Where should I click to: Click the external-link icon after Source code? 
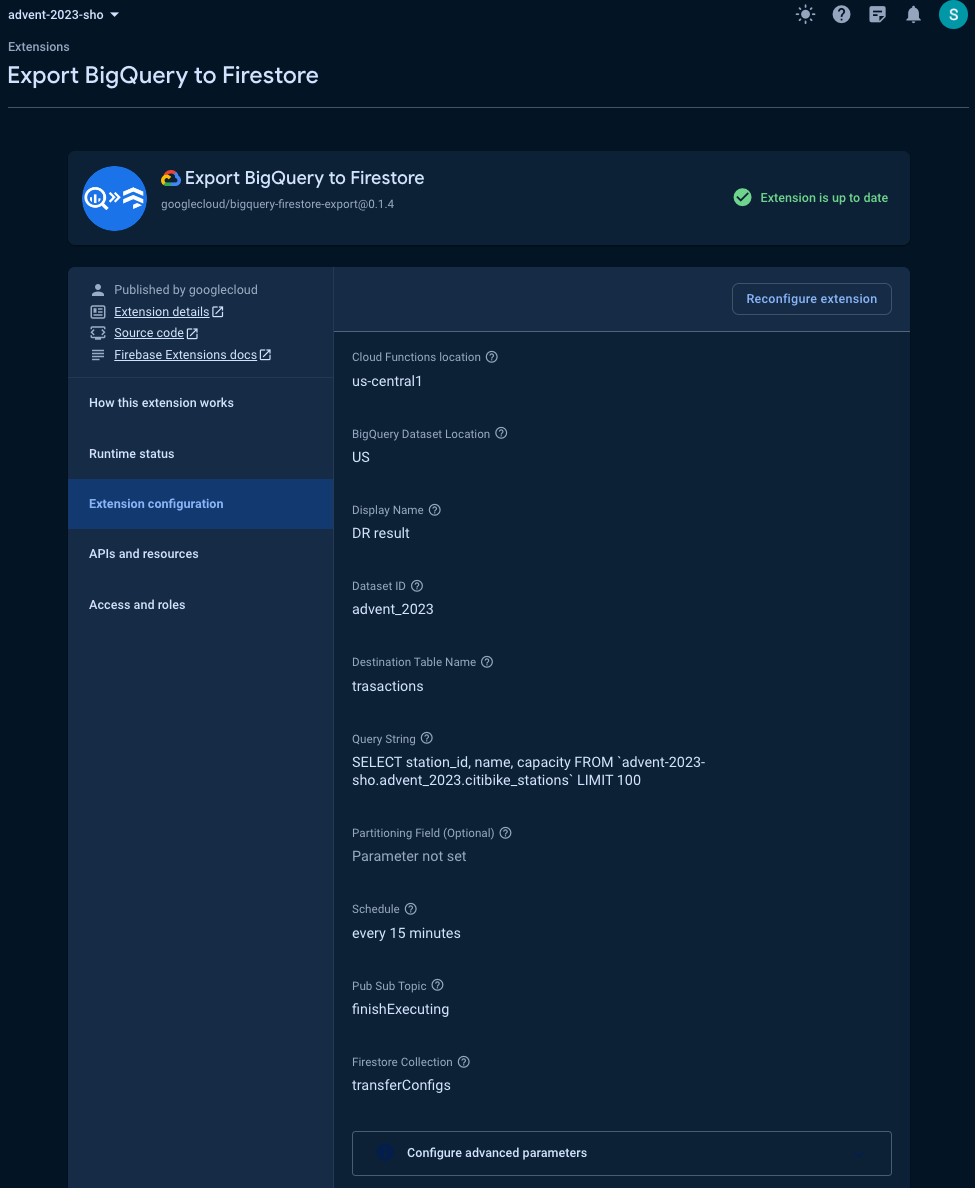click(x=192, y=333)
